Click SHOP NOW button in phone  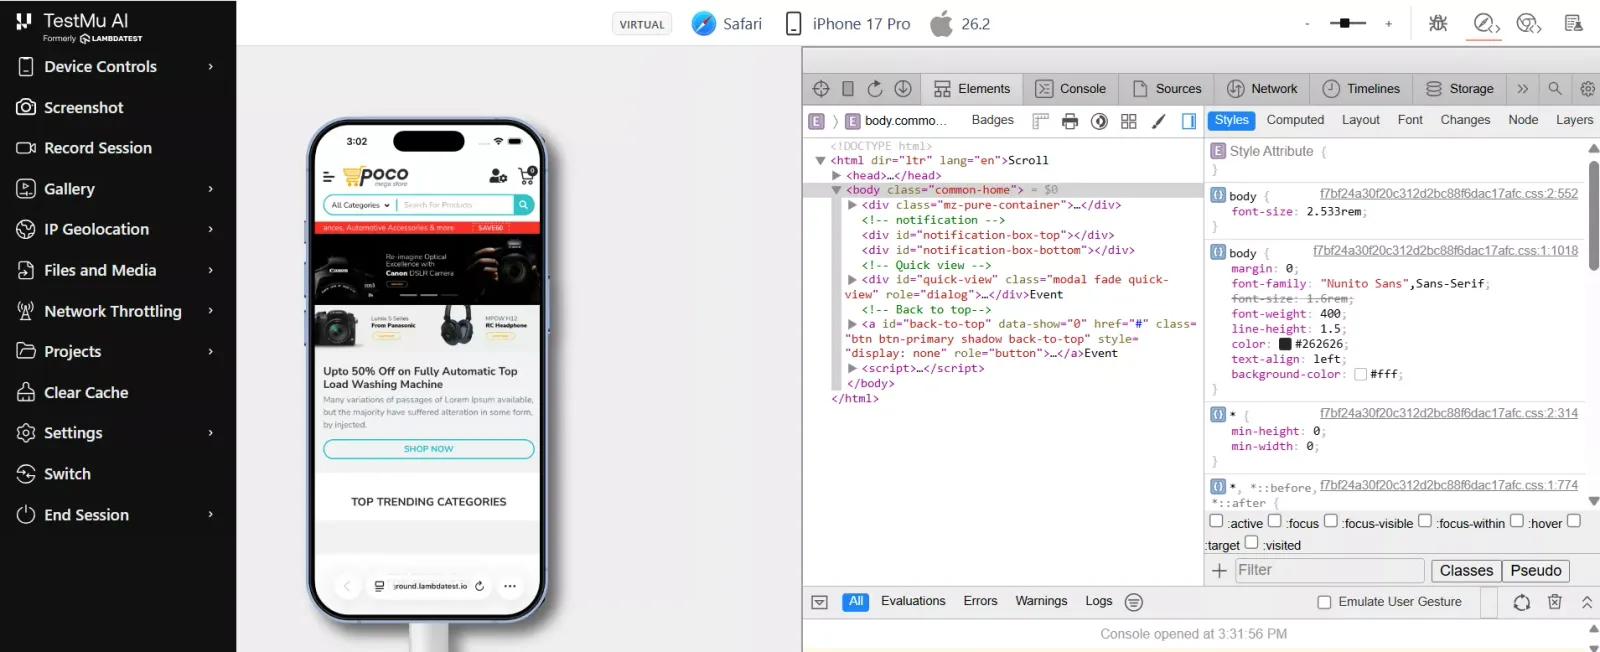point(429,449)
